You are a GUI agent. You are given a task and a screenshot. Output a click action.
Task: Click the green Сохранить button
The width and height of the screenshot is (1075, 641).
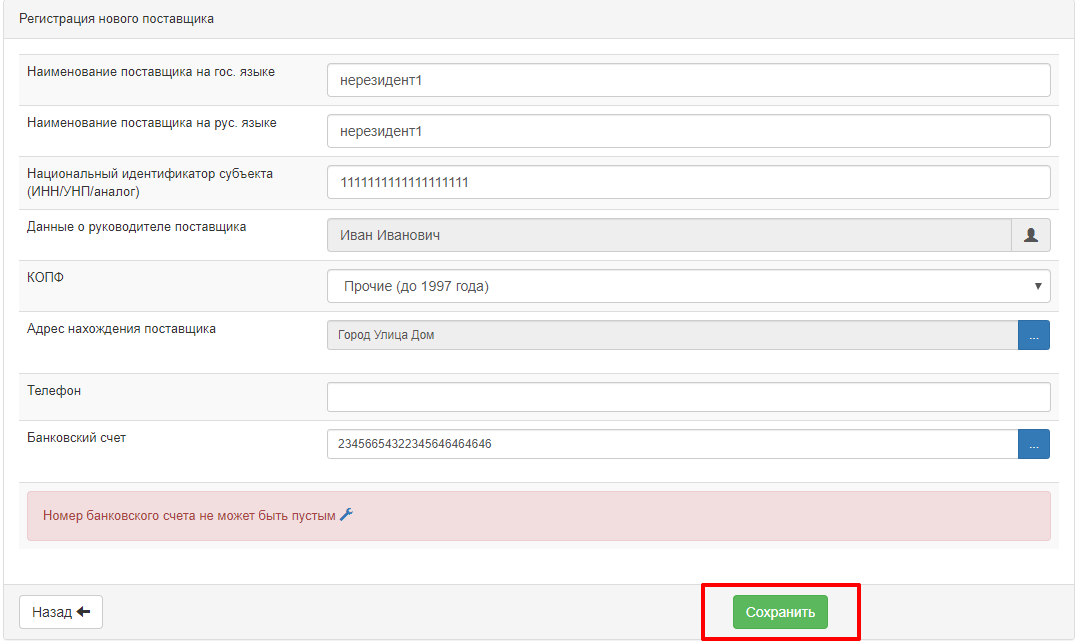pyautogui.click(x=780, y=612)
